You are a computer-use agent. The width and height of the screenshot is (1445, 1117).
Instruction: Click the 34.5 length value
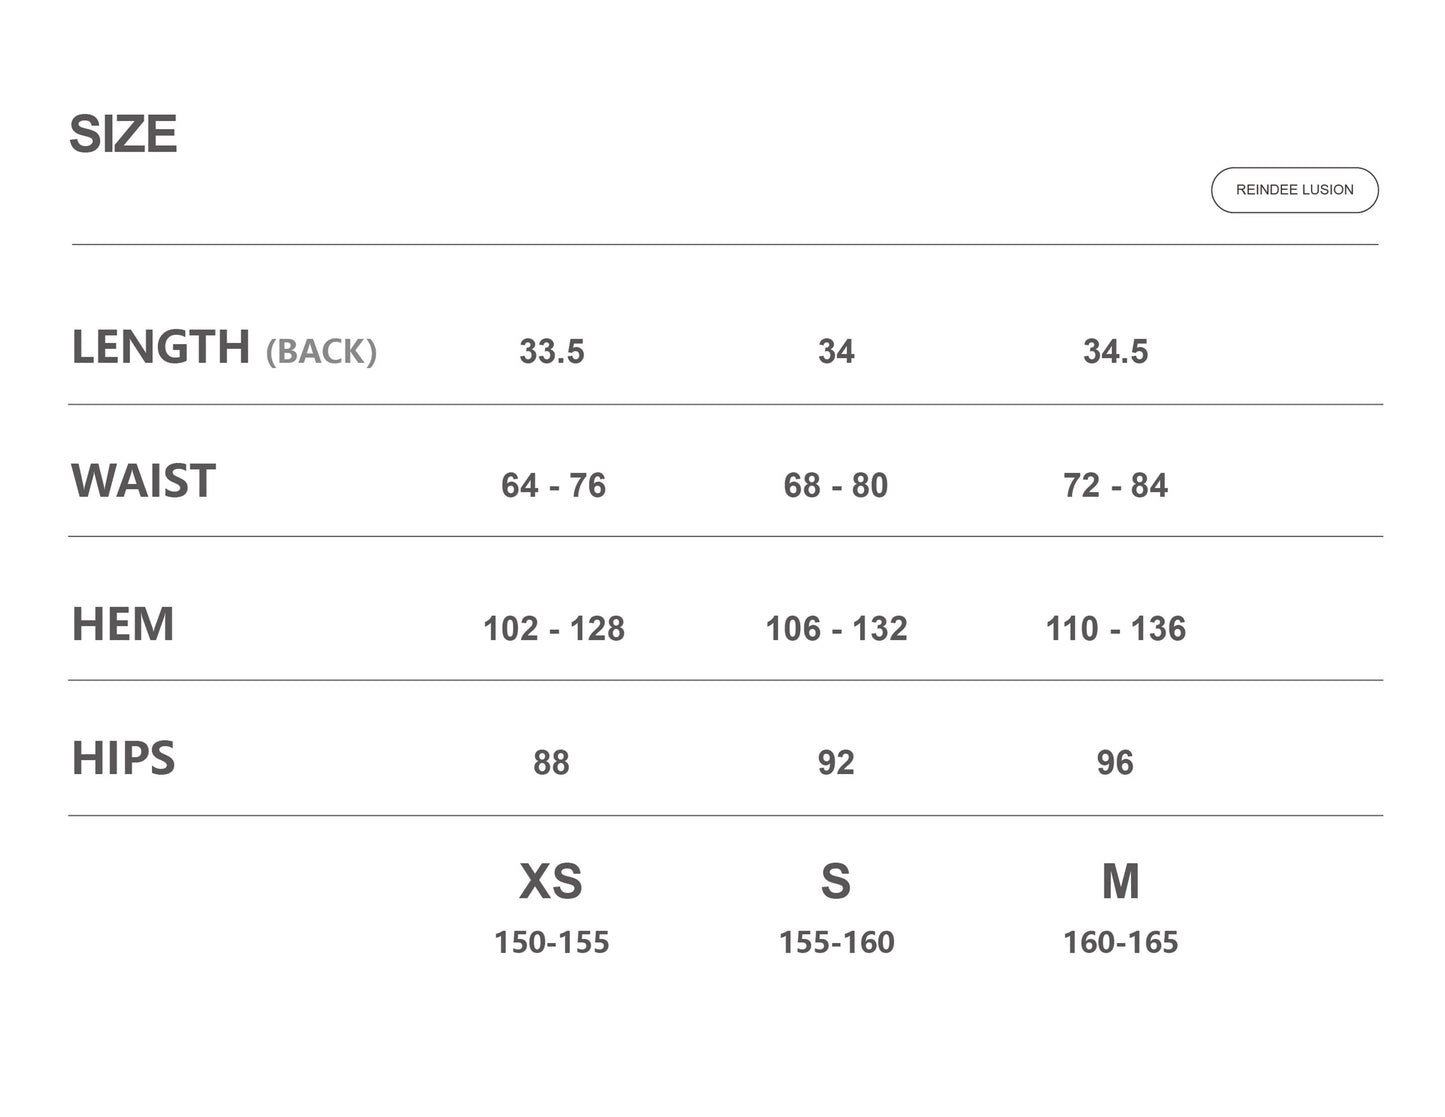[1115, 352]
